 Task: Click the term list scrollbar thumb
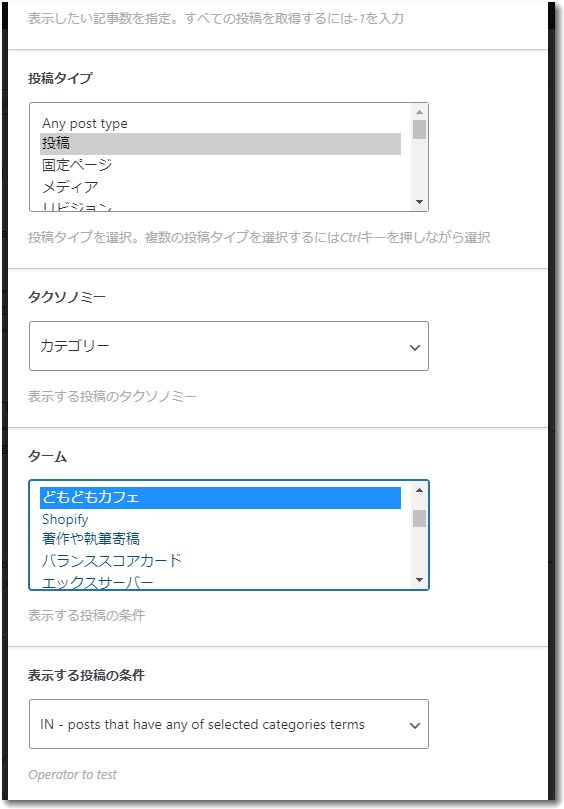click(419, 518)
